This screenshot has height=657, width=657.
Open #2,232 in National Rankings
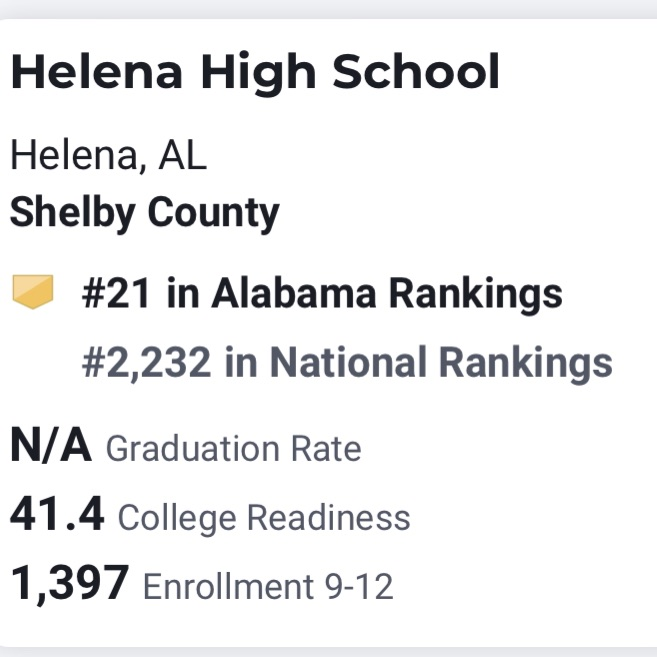tap(347, 362)
